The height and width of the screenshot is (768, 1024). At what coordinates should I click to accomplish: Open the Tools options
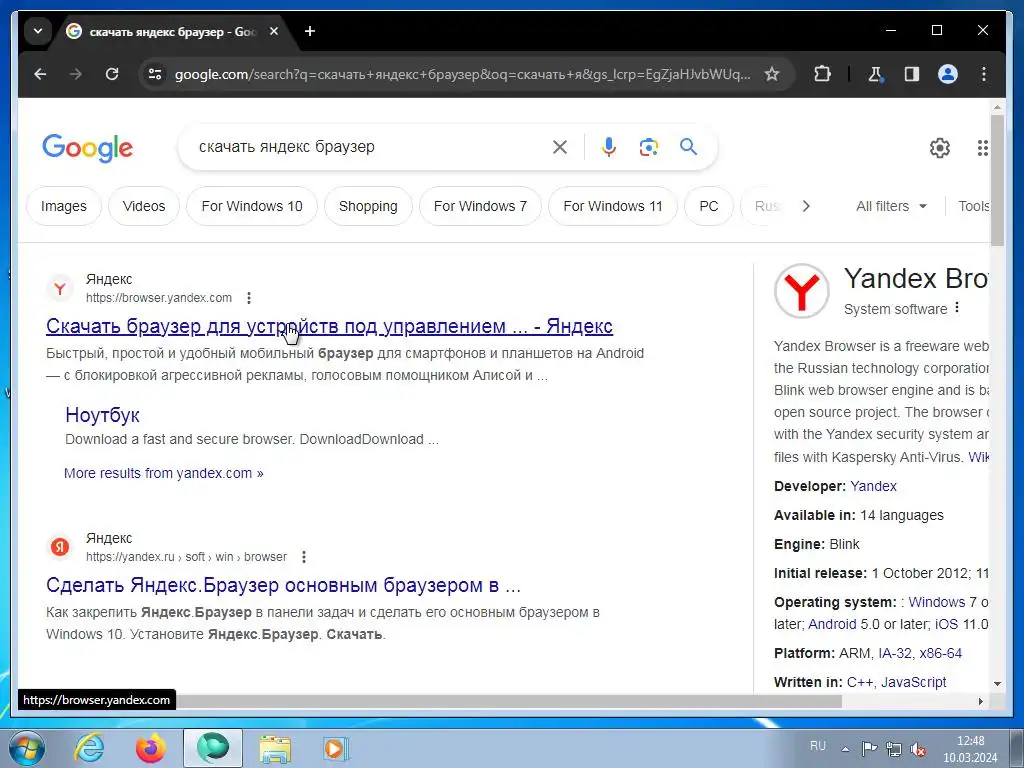pyautogui.click(x=973, y=206)
